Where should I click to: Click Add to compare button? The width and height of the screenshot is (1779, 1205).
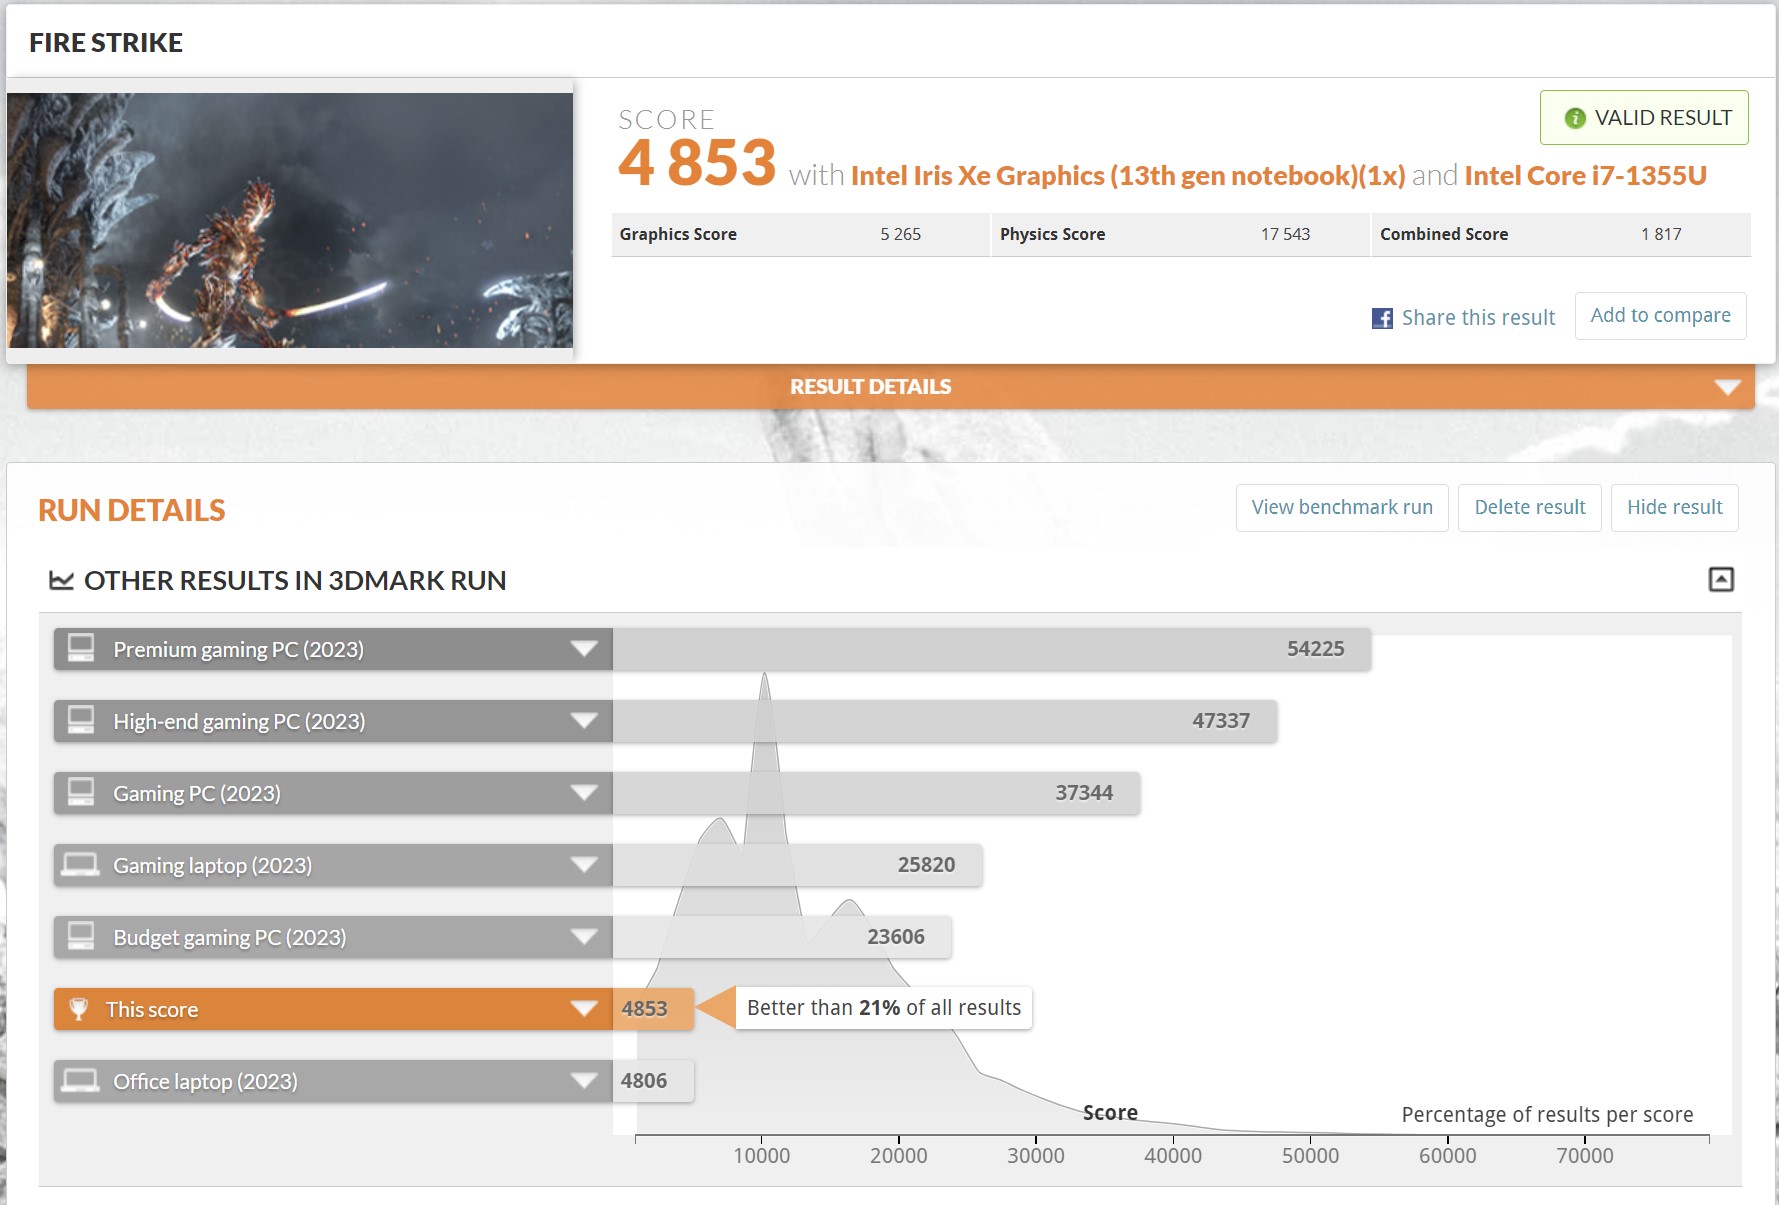1660,316
